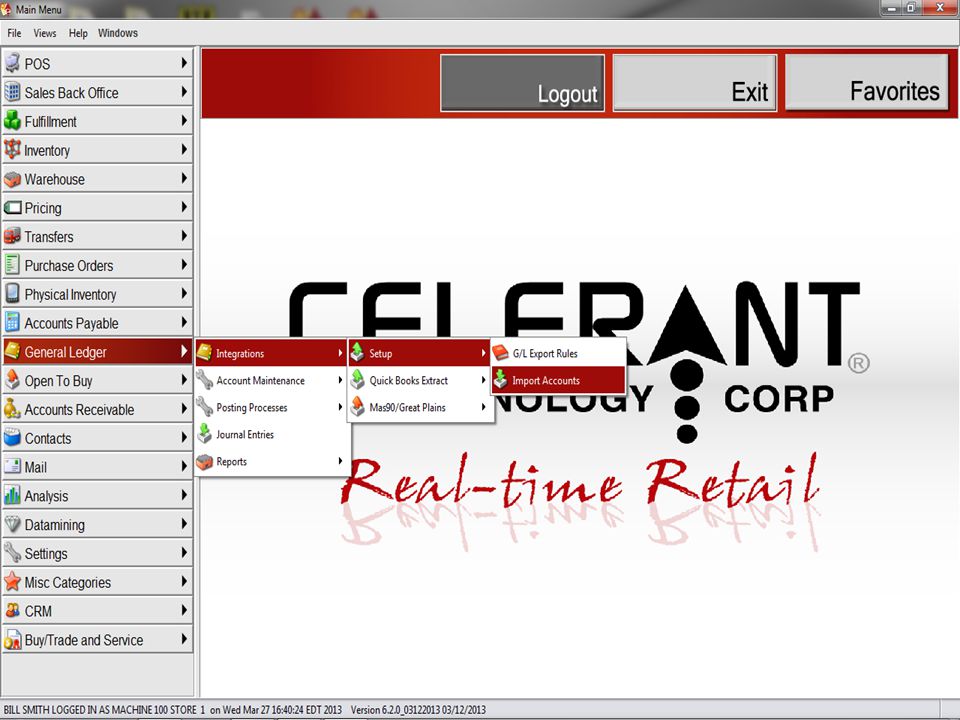Expand the CRM submenu arrow
The image size is (960, 720).
[x=184, y=610]
